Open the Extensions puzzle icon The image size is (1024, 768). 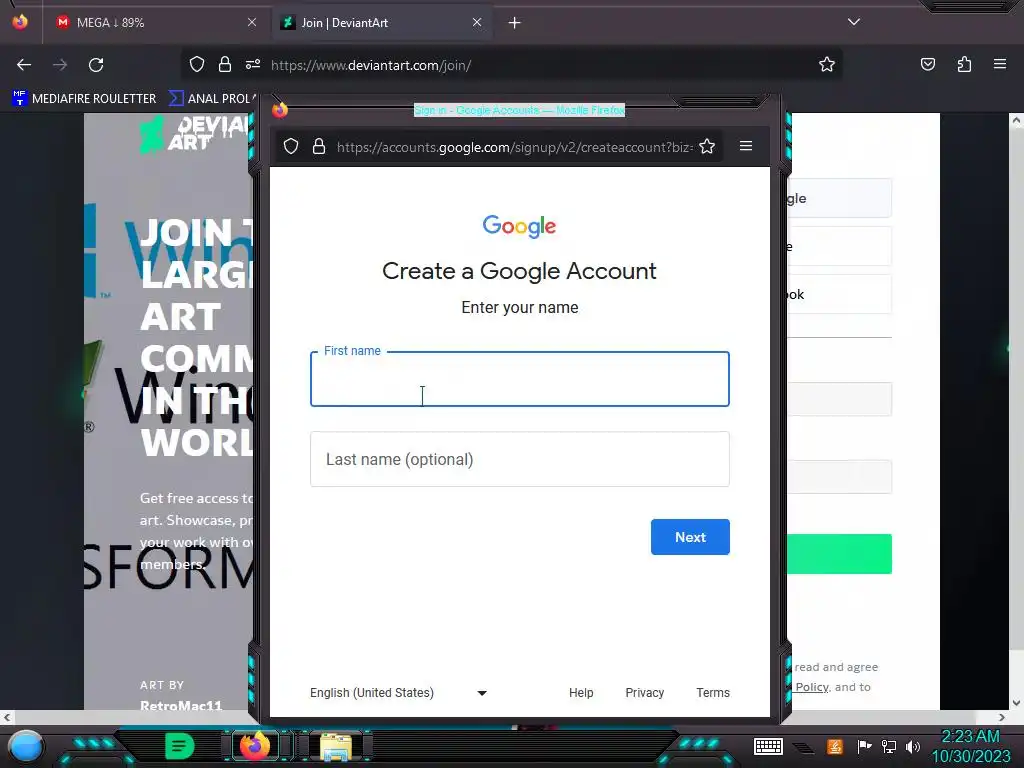click(964, 64)
